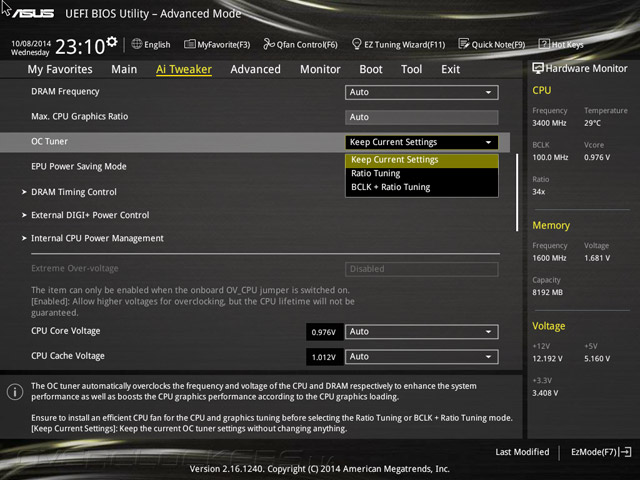This screenshot has width=640, height=480.
Task: Go to the Exit tab
Action: point(450,69)
